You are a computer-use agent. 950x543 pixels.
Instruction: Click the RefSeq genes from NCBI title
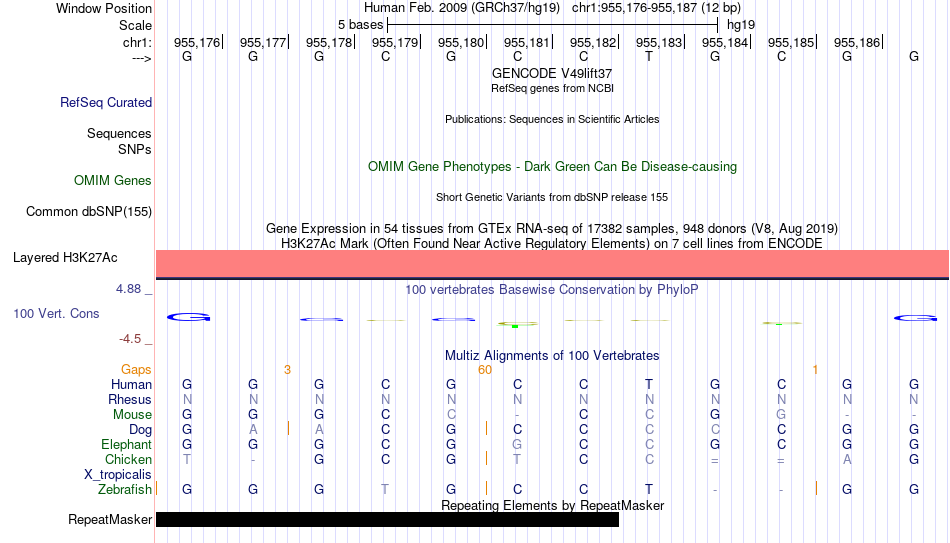coord(552,88)
